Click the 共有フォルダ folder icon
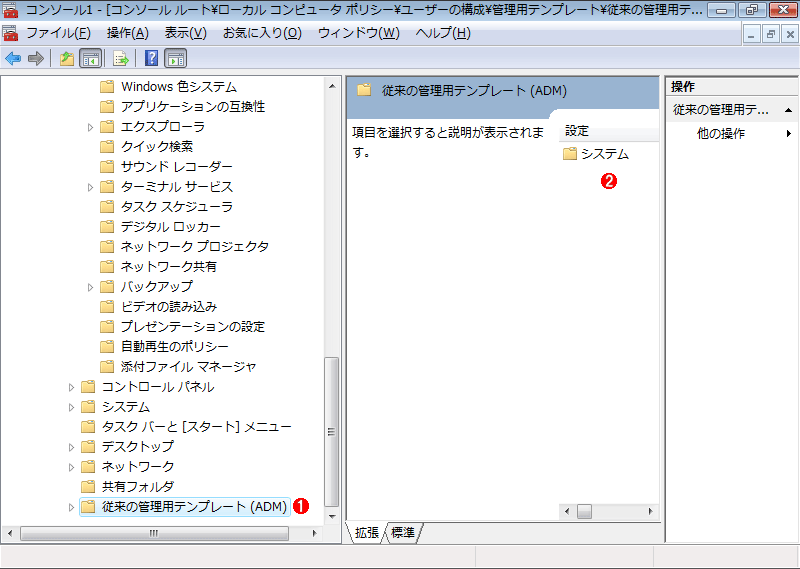This screenshot has width=800, height=569. coord(88,486)
